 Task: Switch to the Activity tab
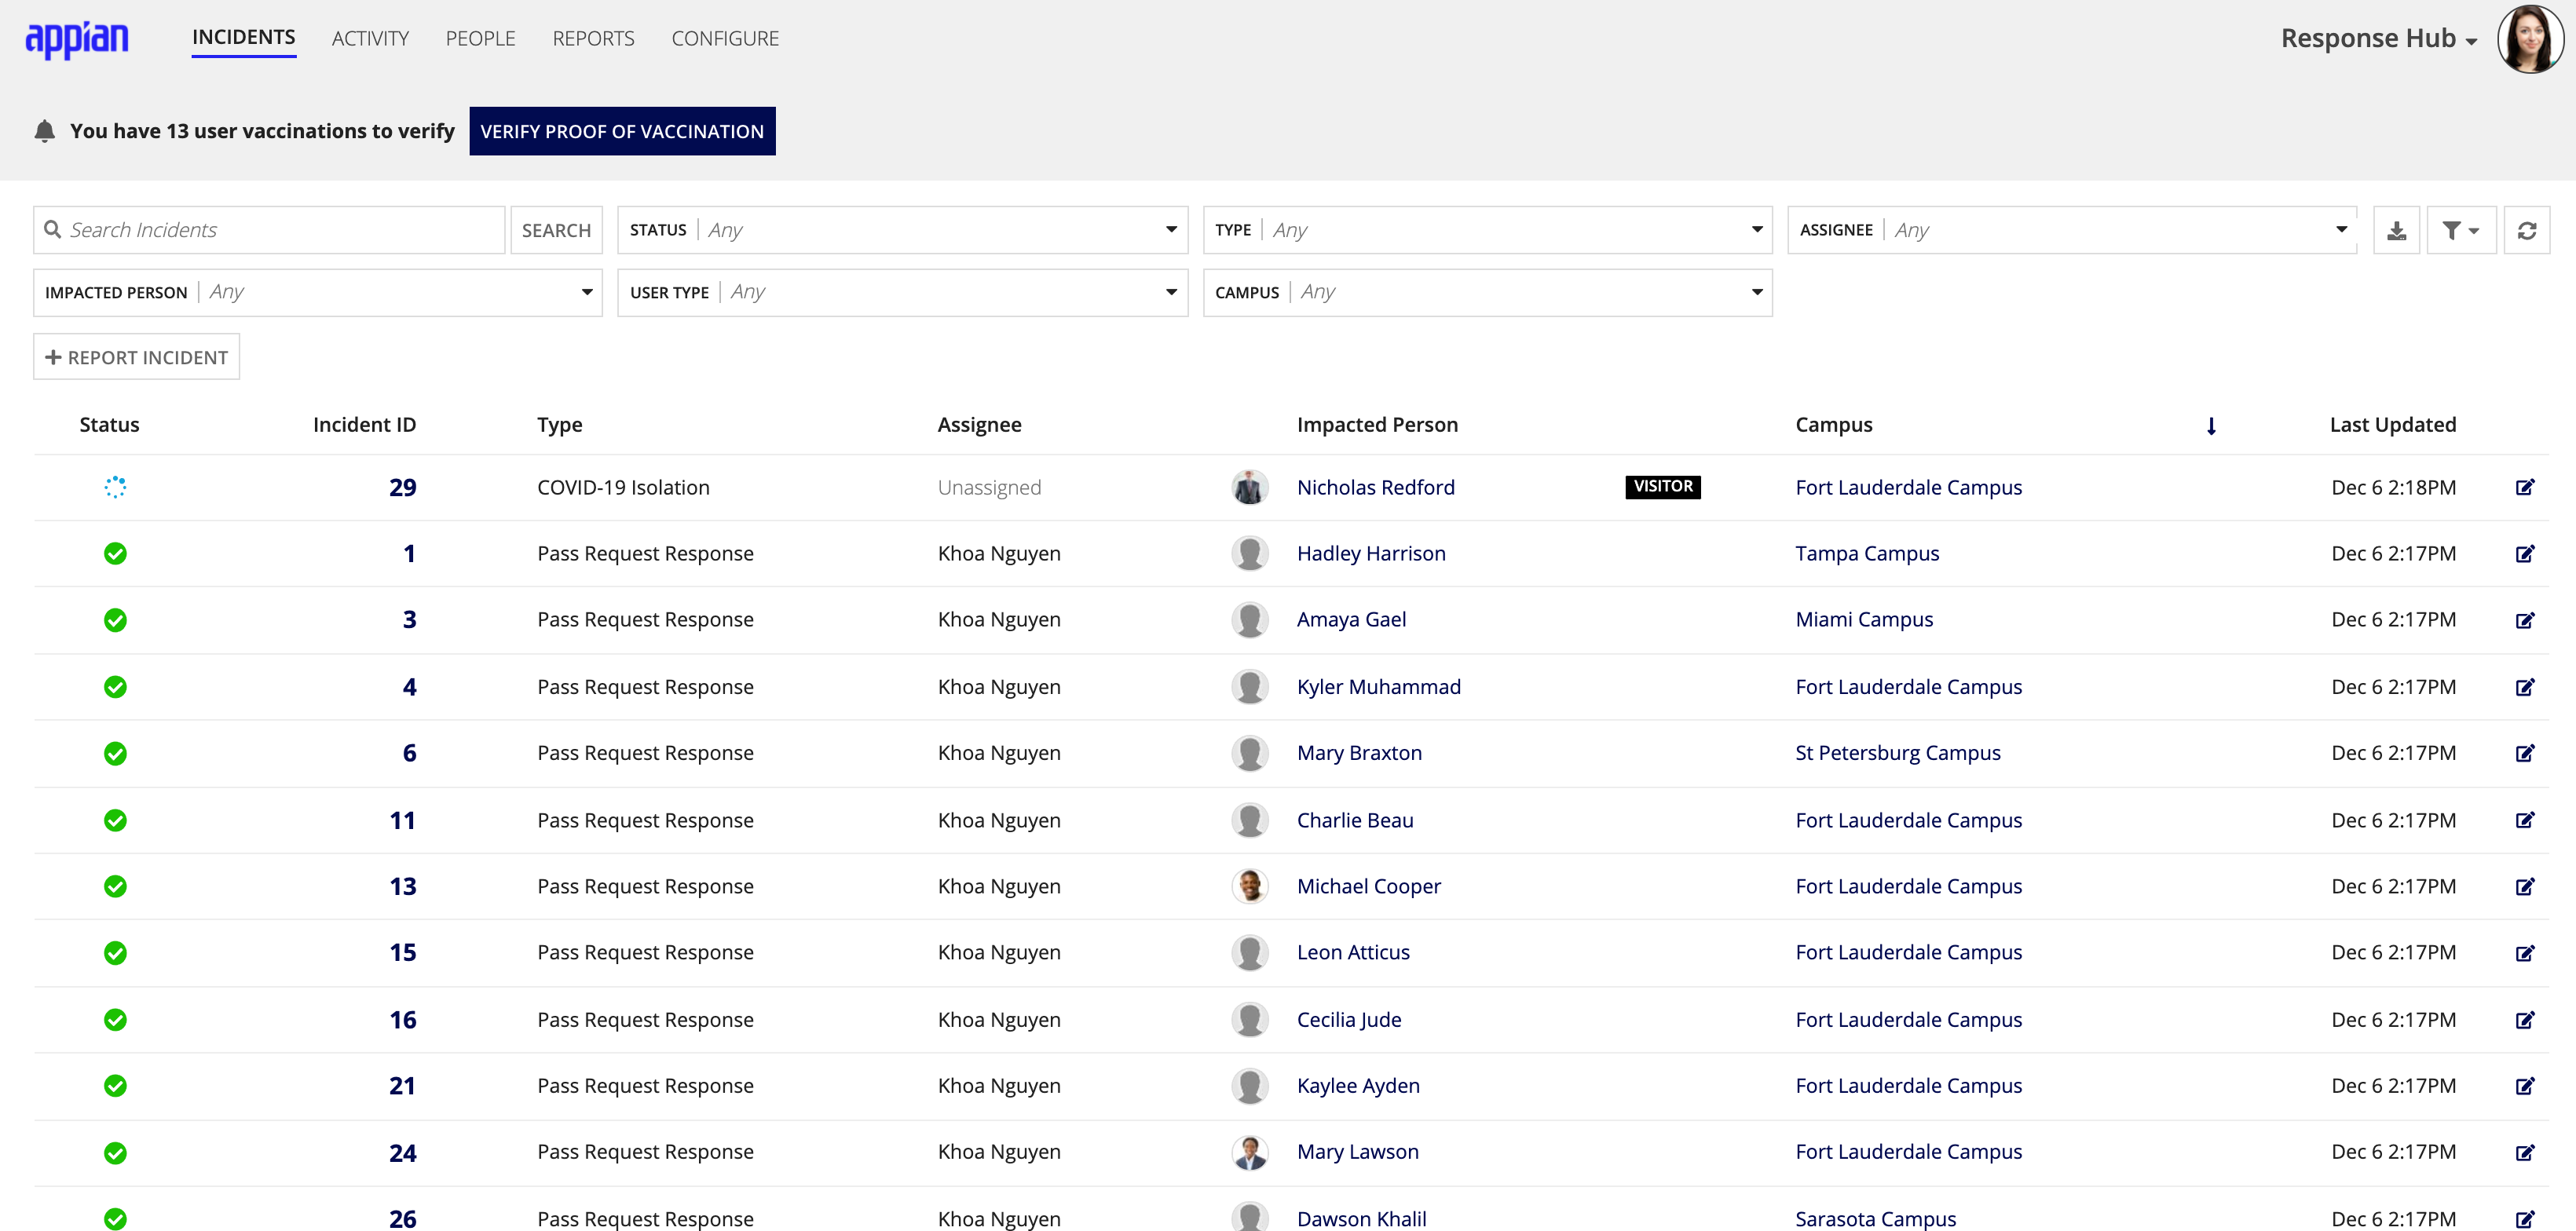tap(370, 38)
